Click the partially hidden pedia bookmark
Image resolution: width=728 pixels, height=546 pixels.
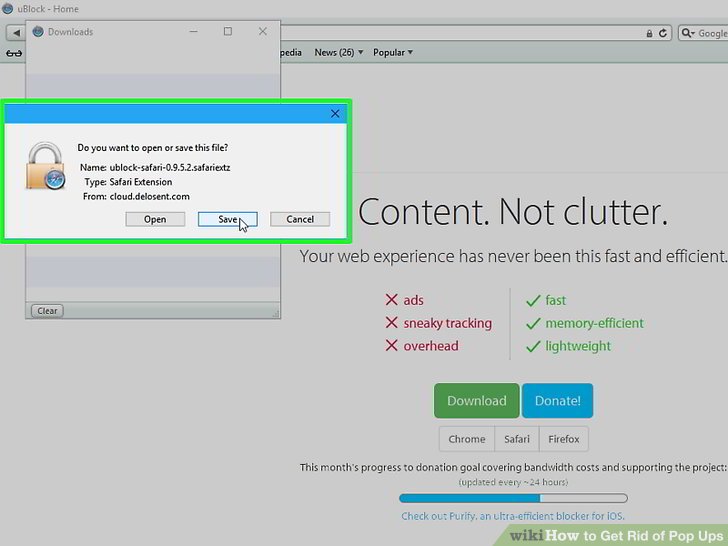pyautogui.click(x=291, y=52)
